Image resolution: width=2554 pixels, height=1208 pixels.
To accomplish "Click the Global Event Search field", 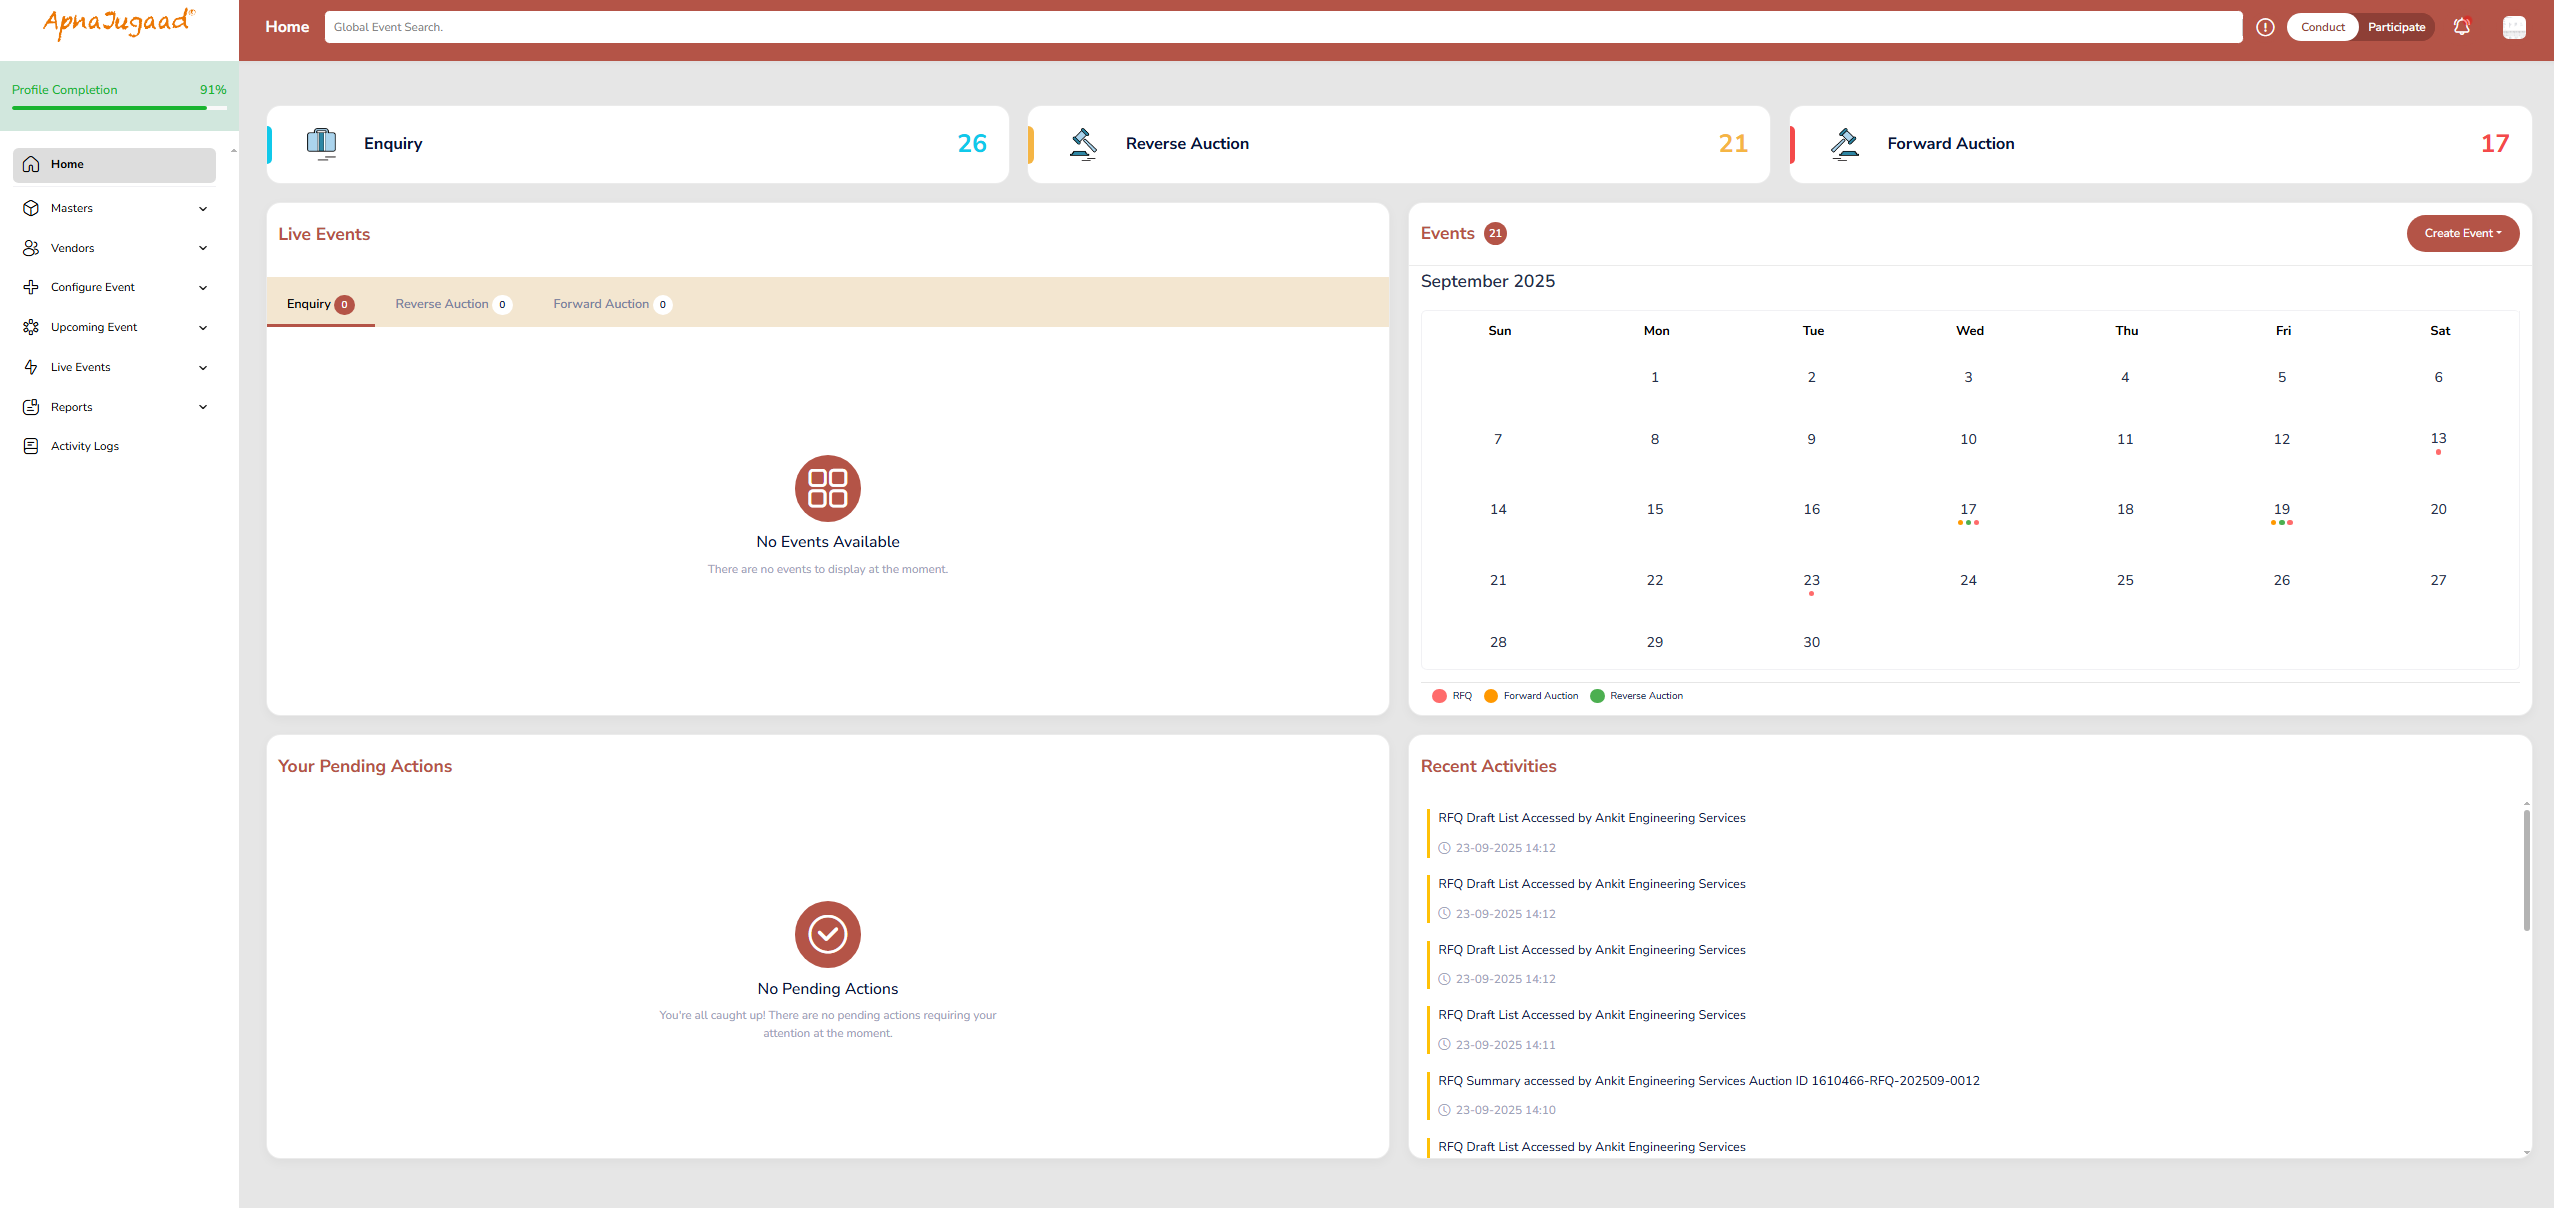I will (x=1282, y=27).
